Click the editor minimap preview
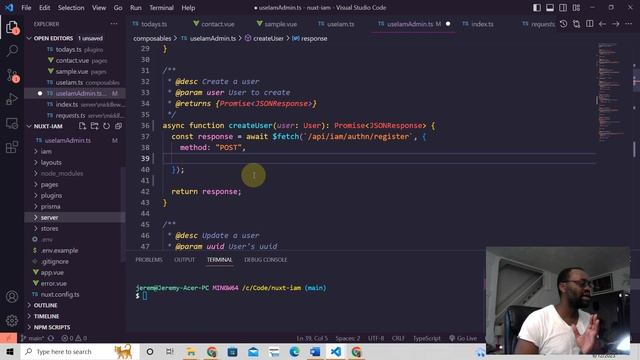 coord(611,92)
